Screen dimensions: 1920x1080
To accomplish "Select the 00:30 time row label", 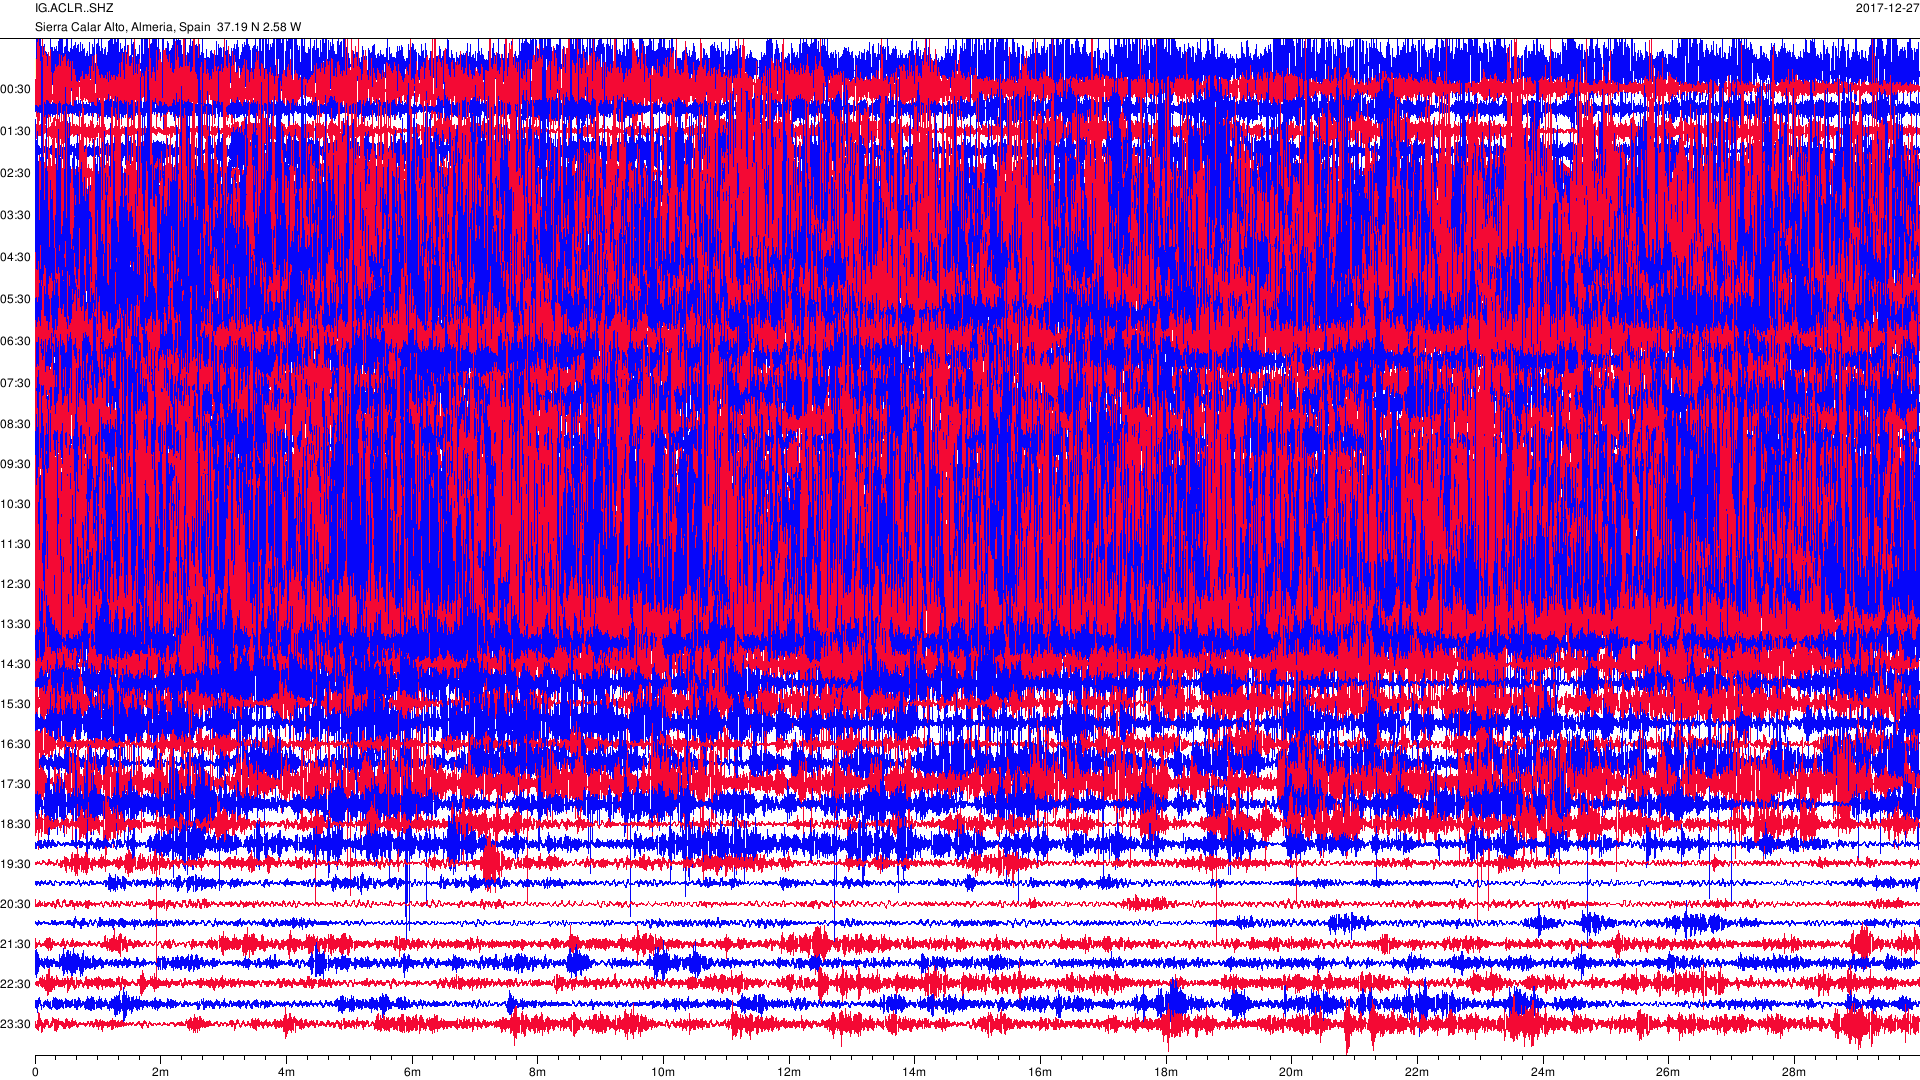I will pyautogui.click(x=16, y=90).
